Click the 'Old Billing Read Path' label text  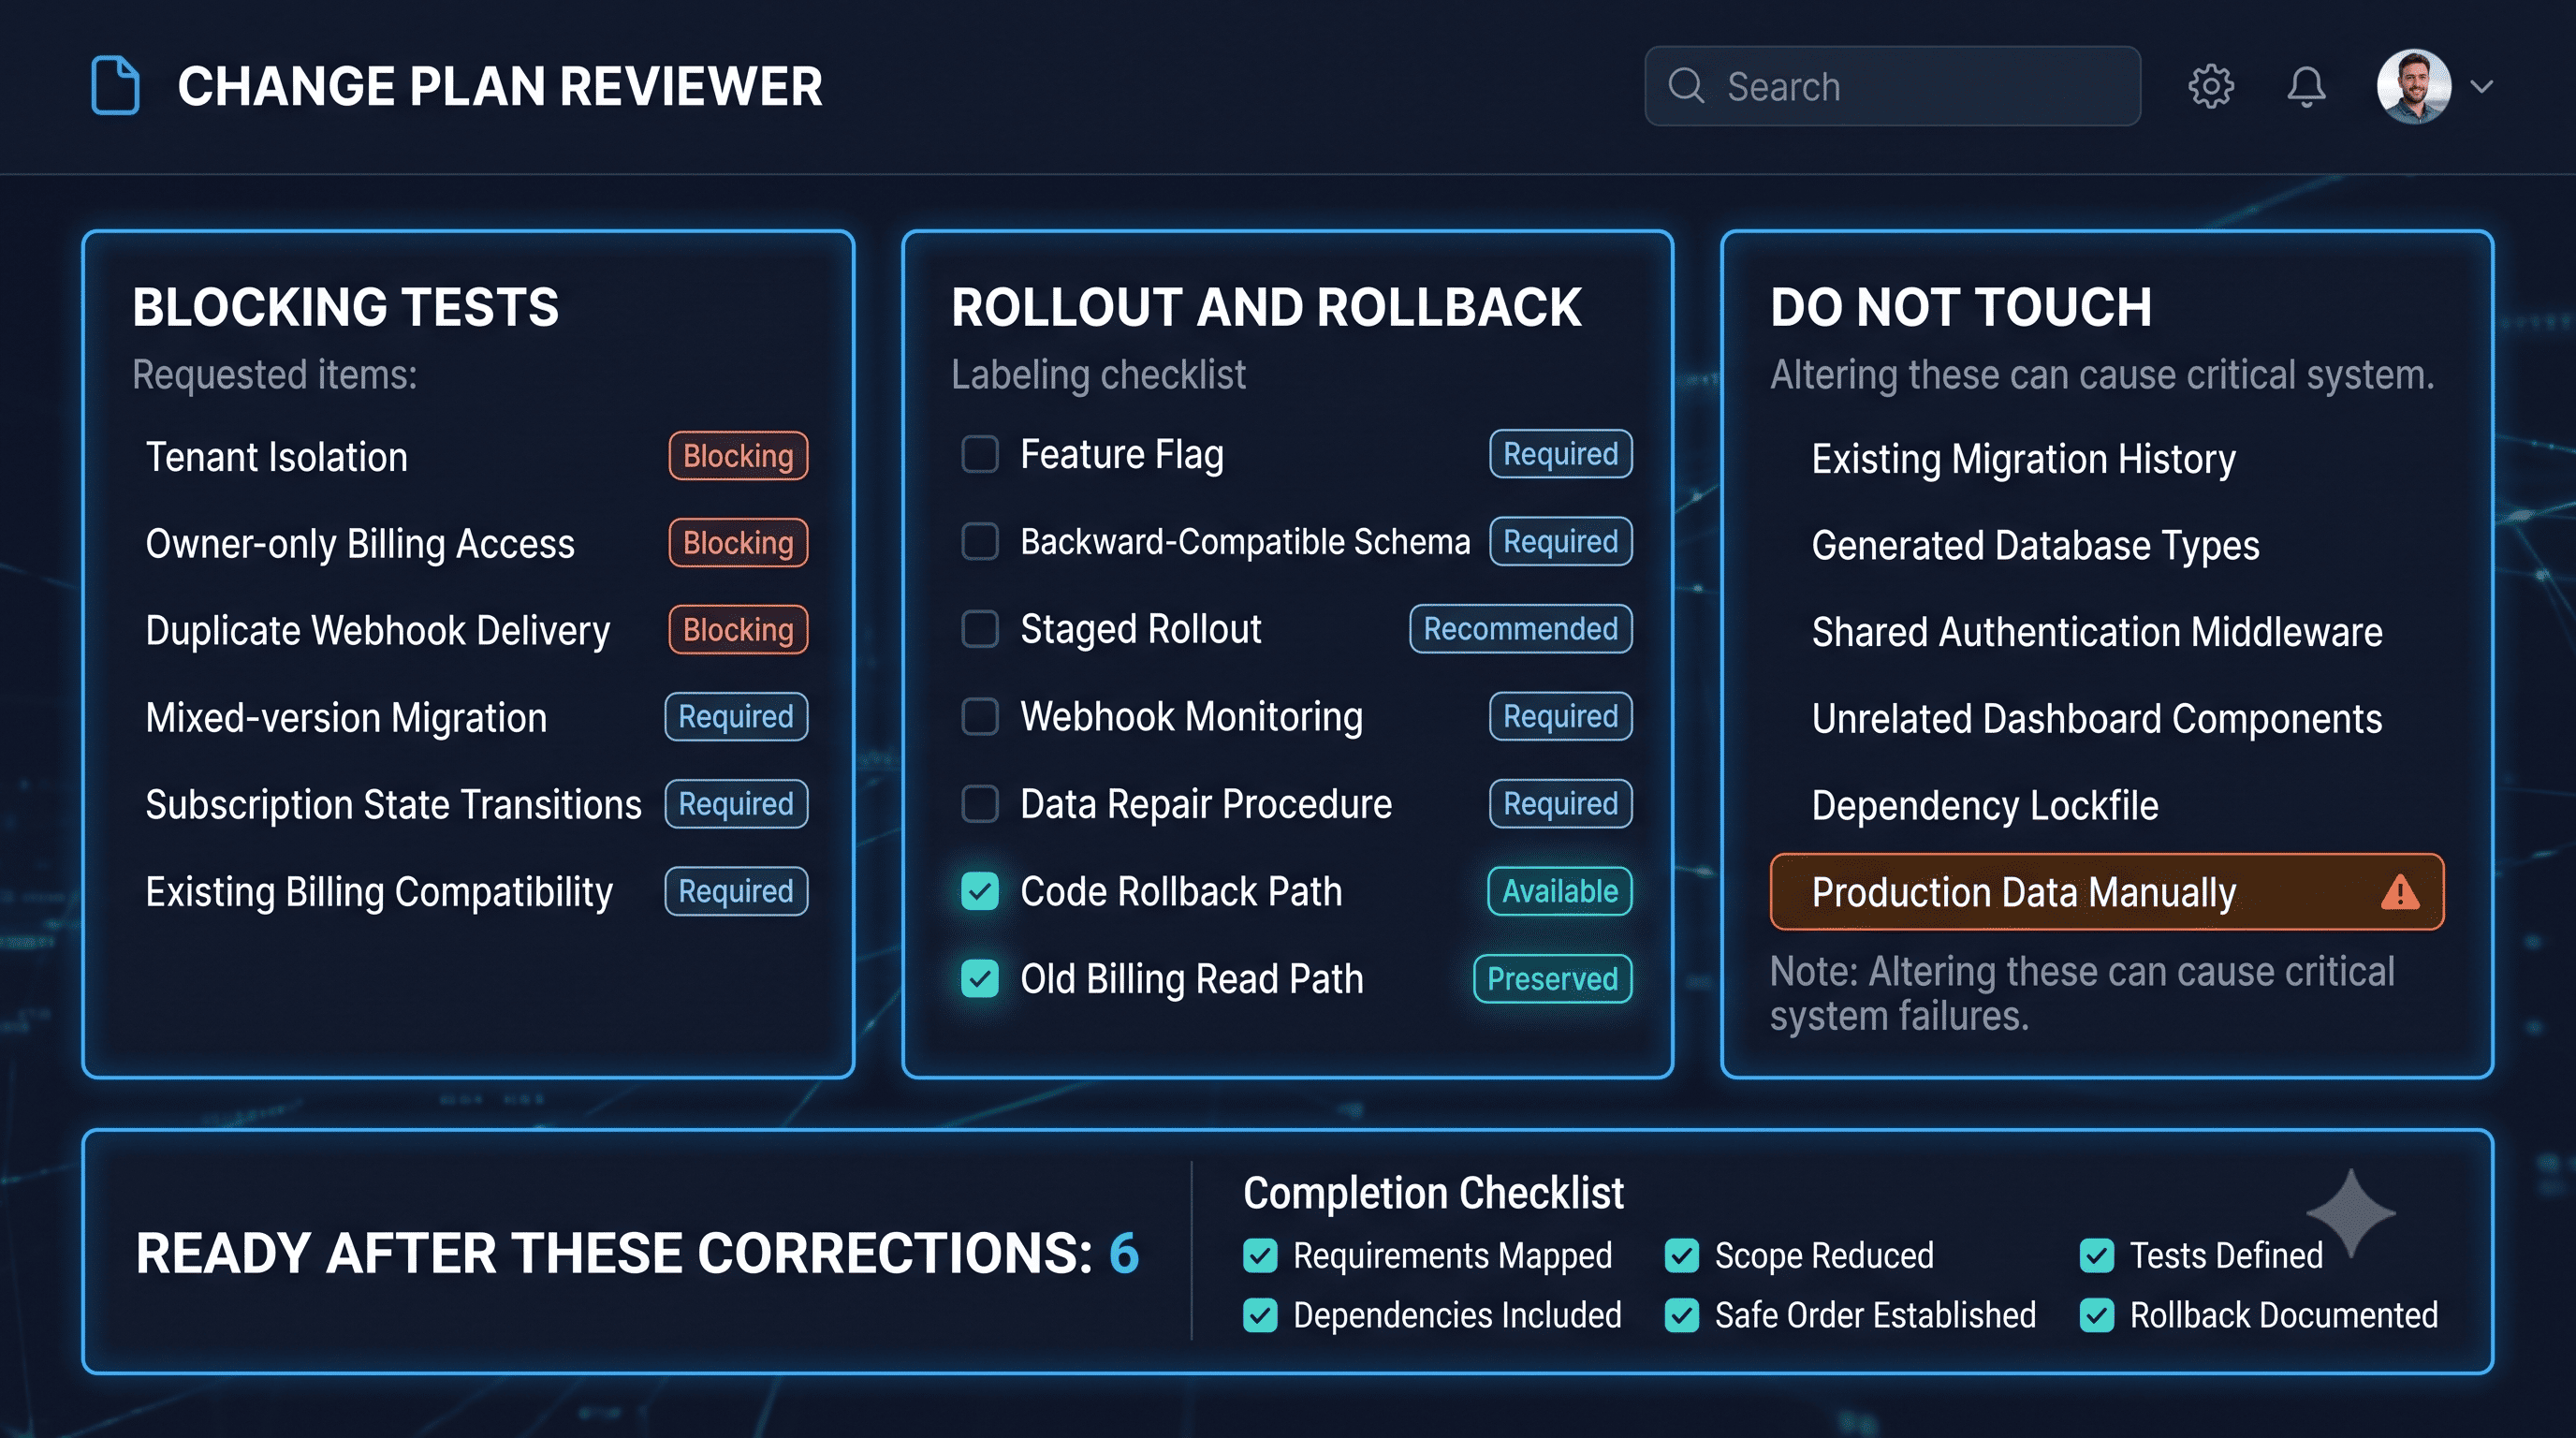(1192, 979)
